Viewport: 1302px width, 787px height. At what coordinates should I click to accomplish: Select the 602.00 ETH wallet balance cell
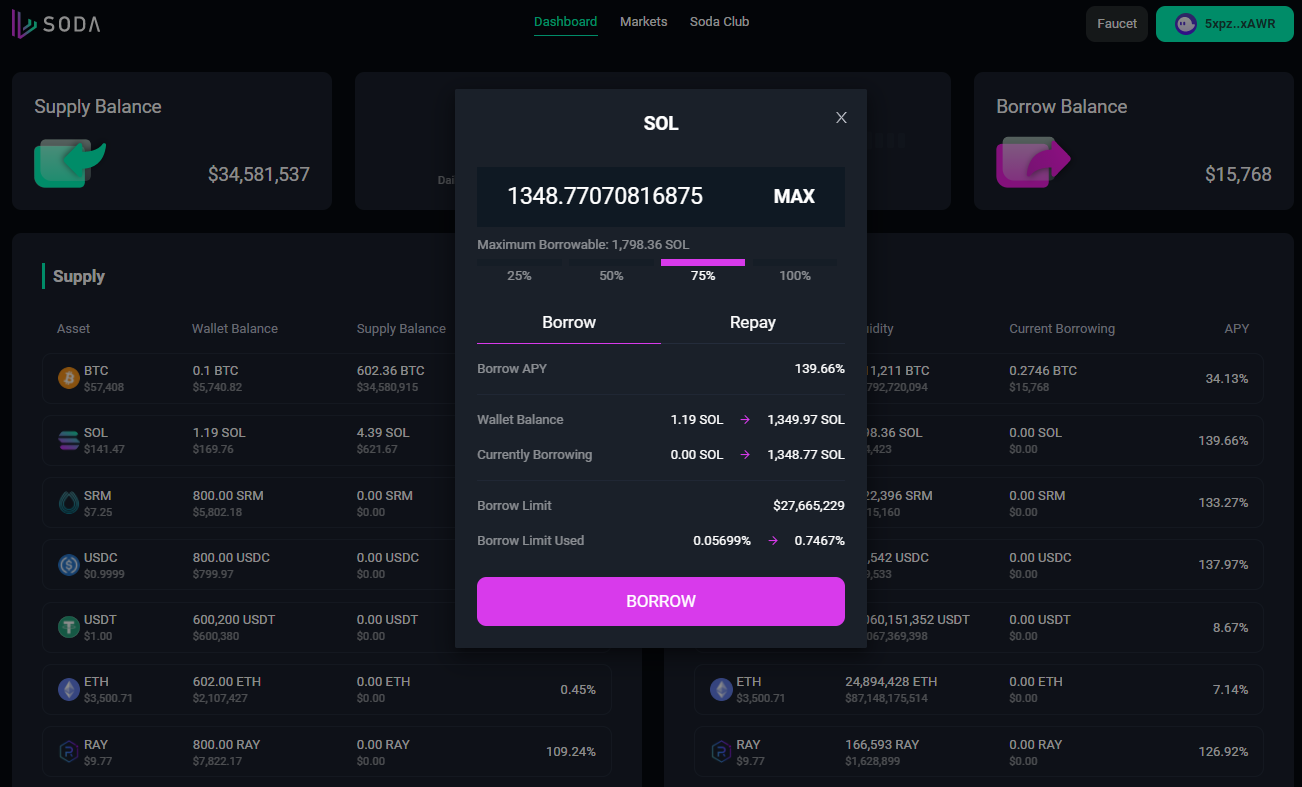point(227,689)
